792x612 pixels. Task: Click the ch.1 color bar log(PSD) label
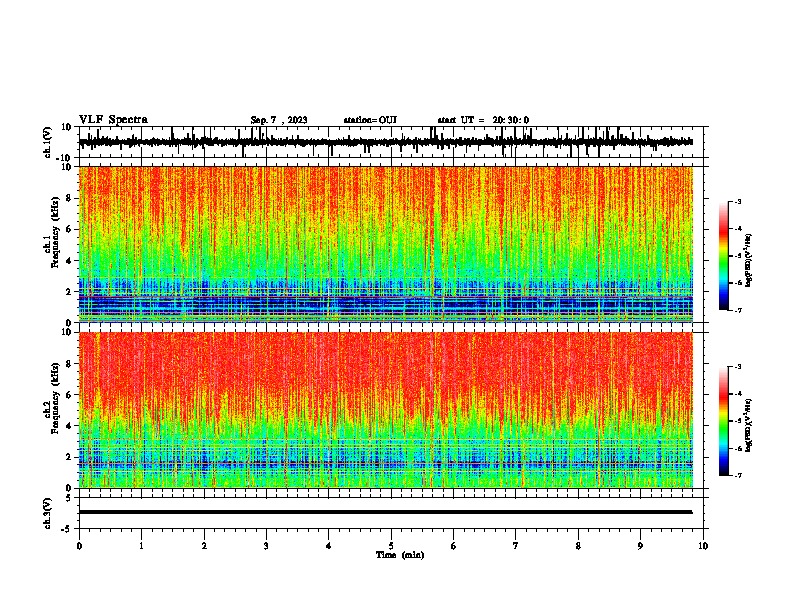749,260
